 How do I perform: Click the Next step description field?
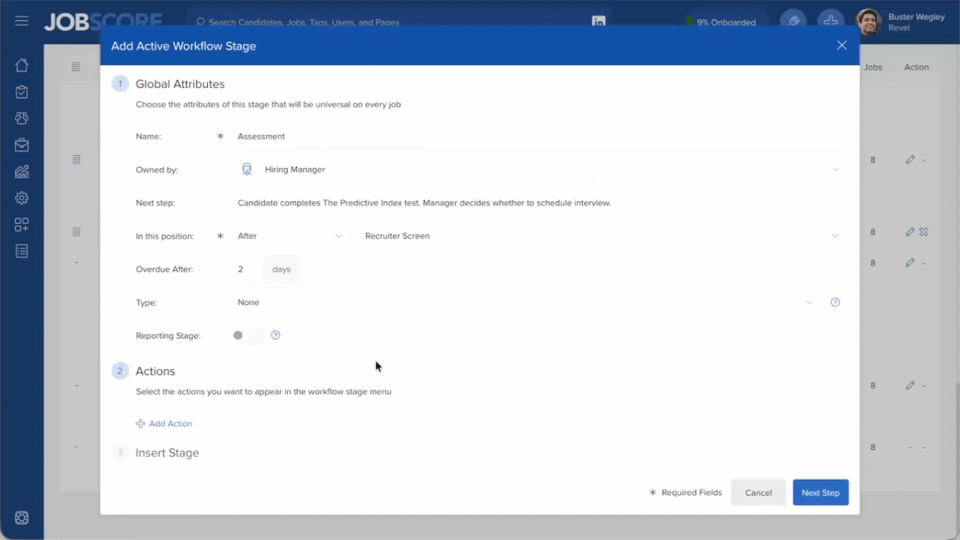click(x=540, y=203)
